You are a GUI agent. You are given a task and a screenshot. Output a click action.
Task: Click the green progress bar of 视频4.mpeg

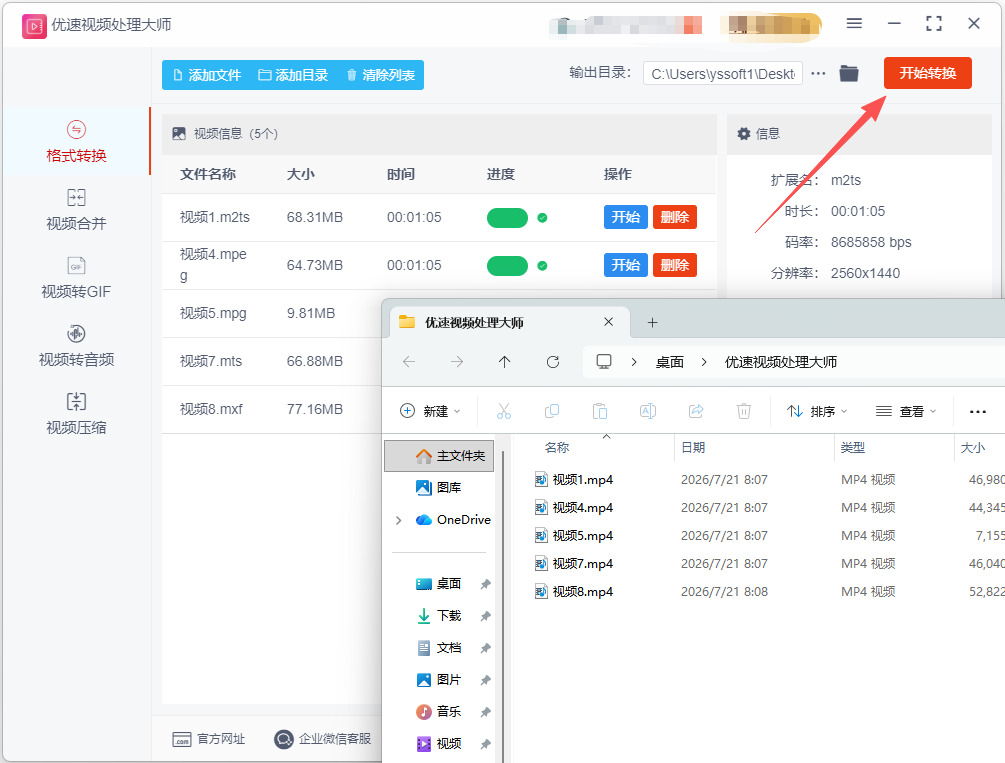tap(507, 265)
